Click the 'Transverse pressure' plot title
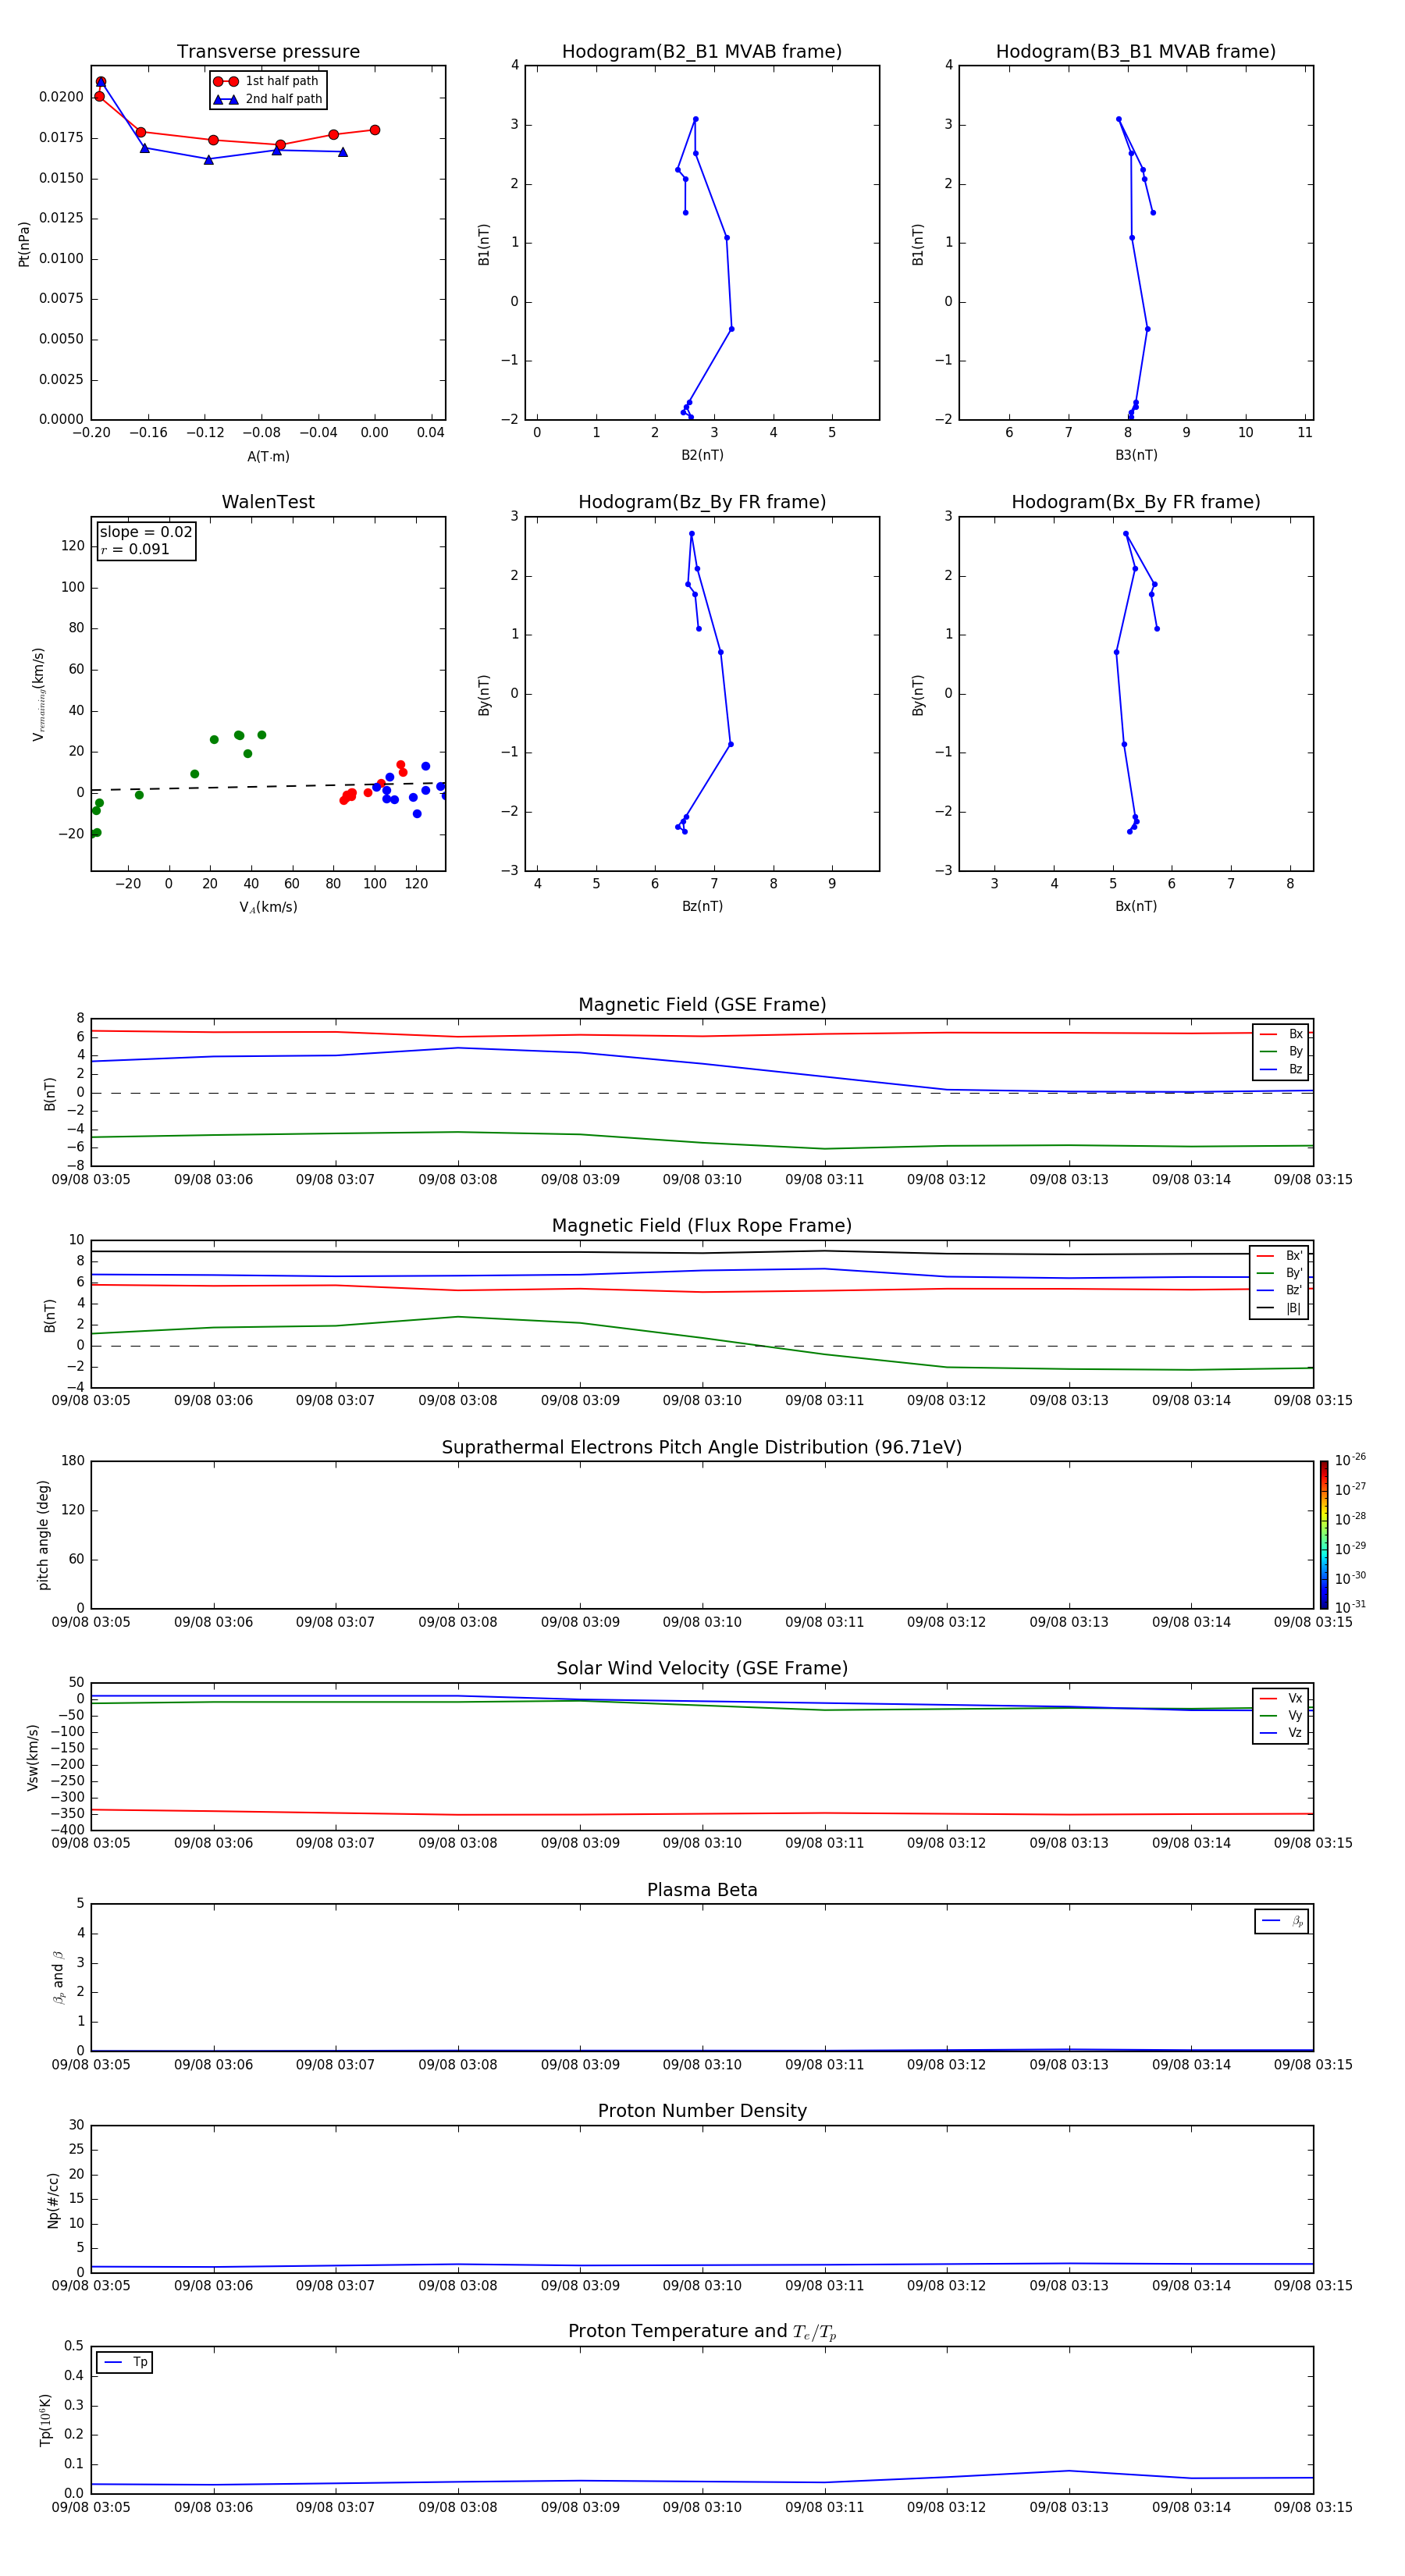The image size is (1405, 2576). click(x=268, y=52)
